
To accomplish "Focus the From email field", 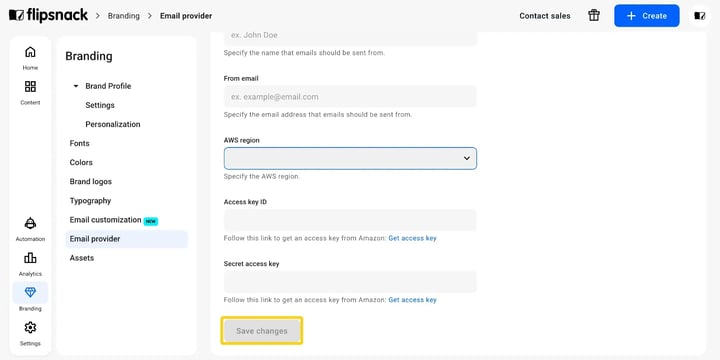I will tap(350, 96).
